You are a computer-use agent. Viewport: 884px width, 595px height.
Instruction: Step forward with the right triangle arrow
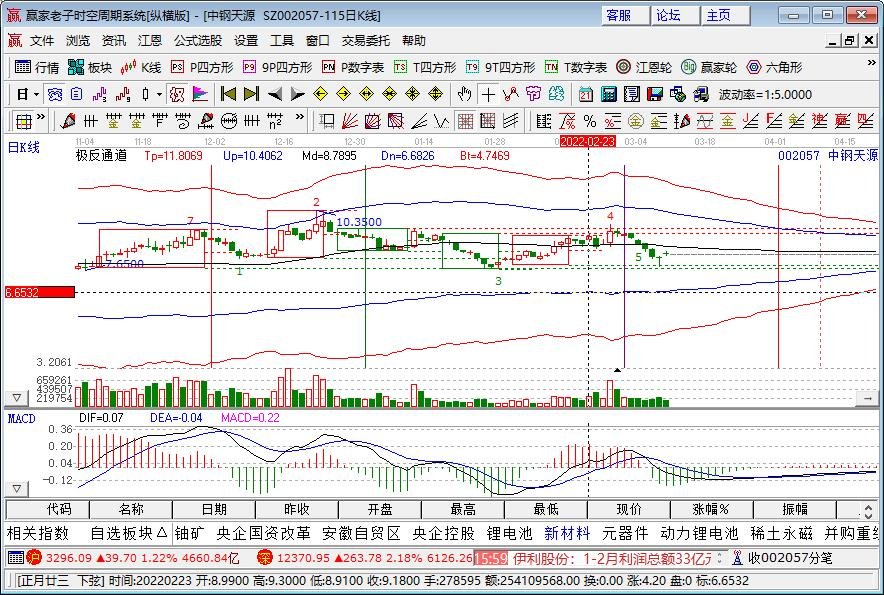[x=297, y=94]
